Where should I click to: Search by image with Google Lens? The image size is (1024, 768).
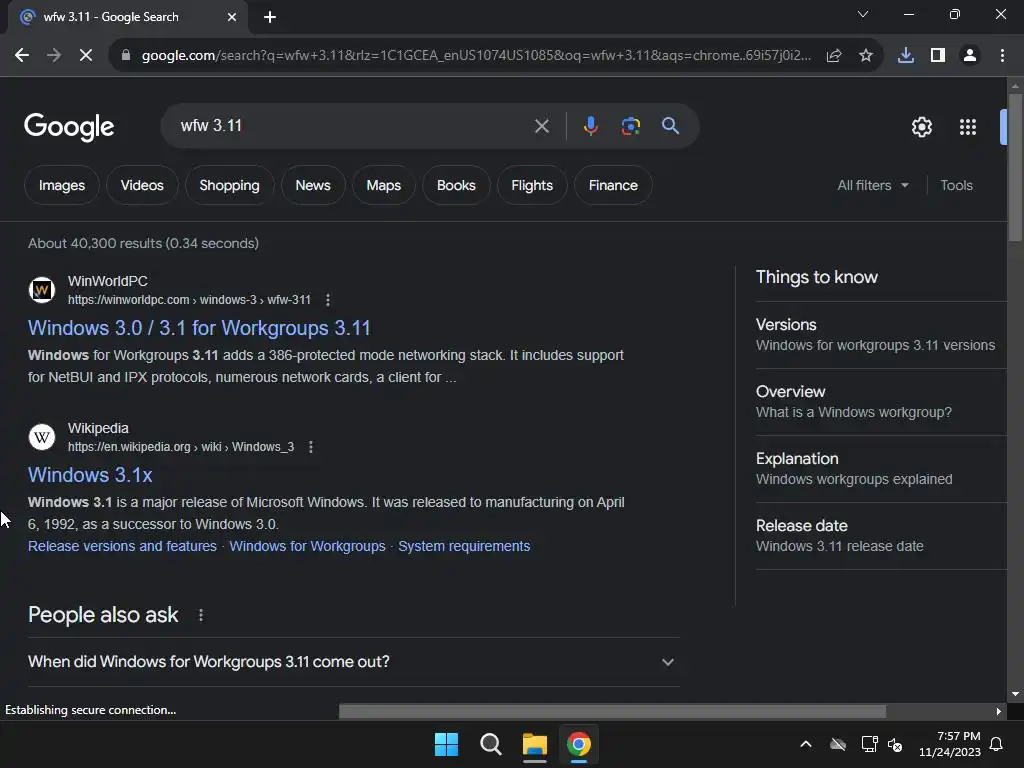[x=630, y=126]
